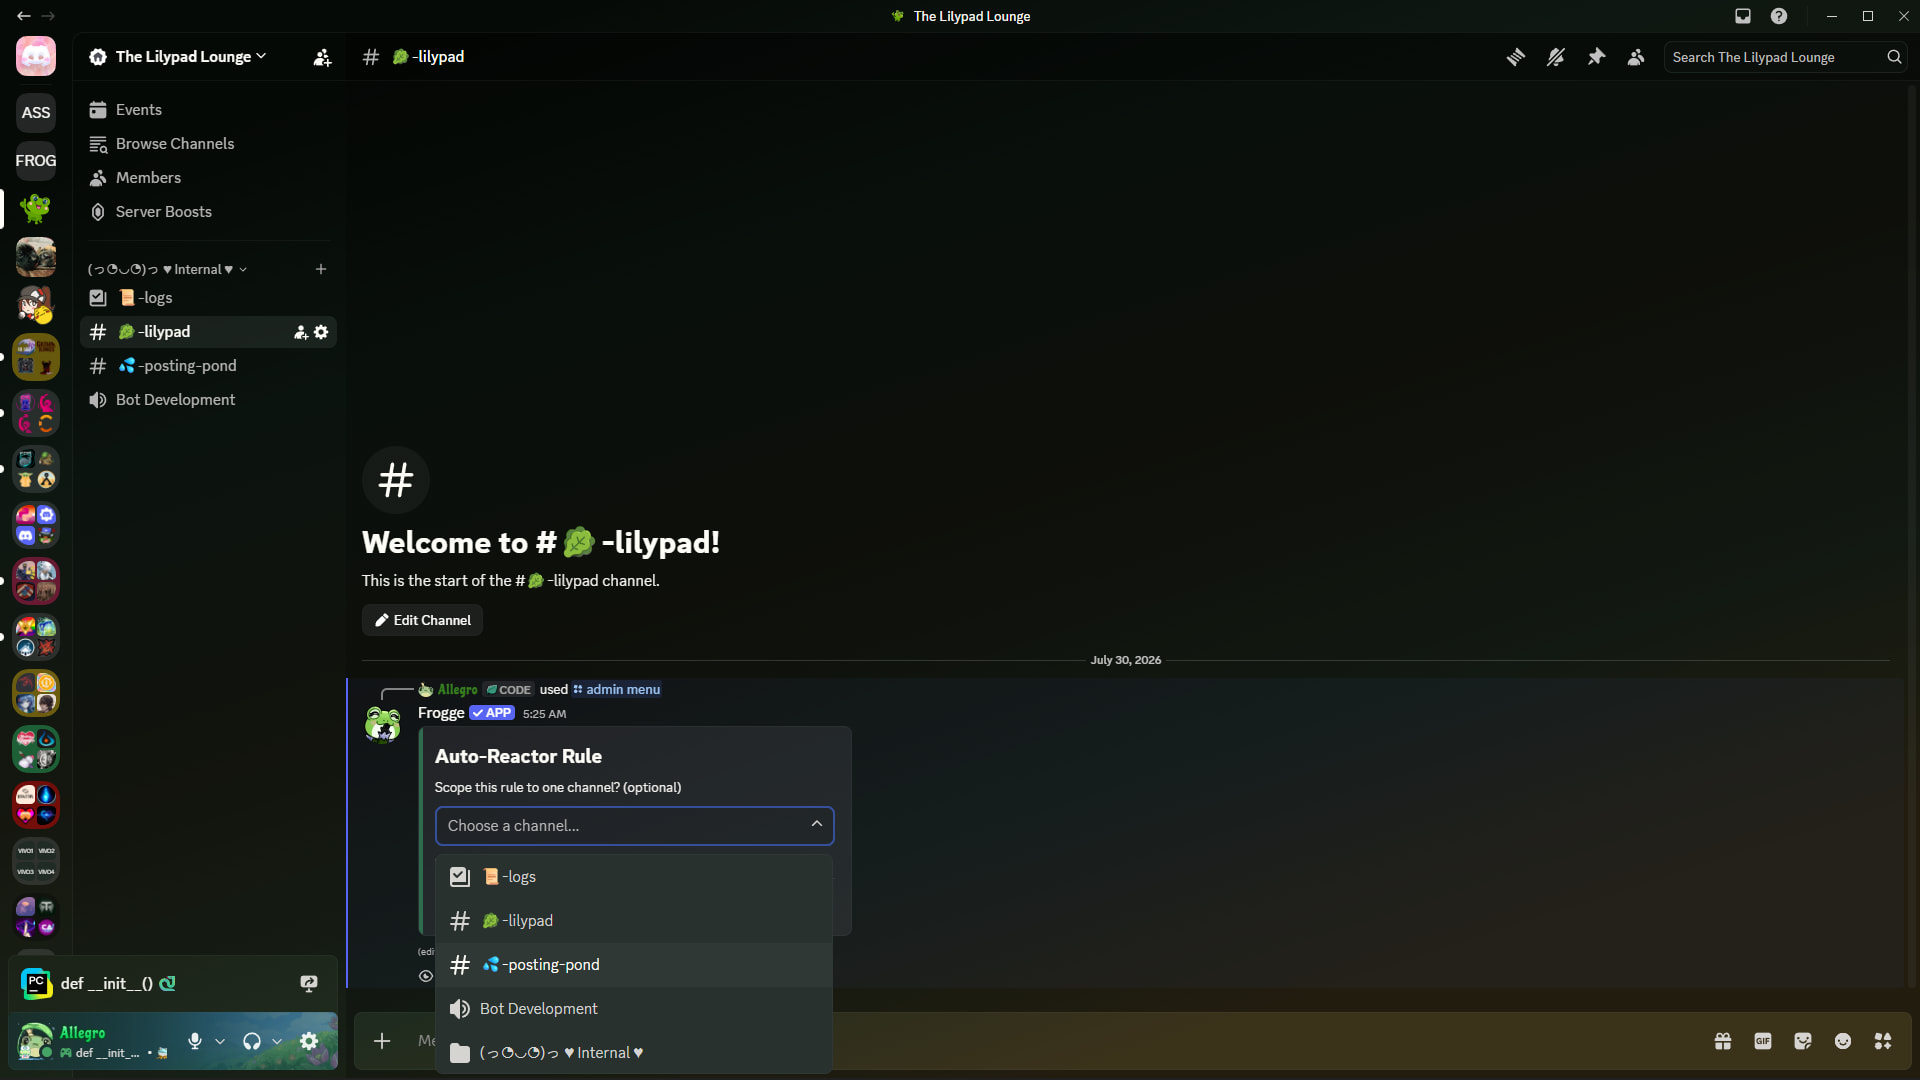Image resolution: width=1920 pixels, height=1080 pixels.
Task: Invite people via server header icon
Action: (322, 57)
